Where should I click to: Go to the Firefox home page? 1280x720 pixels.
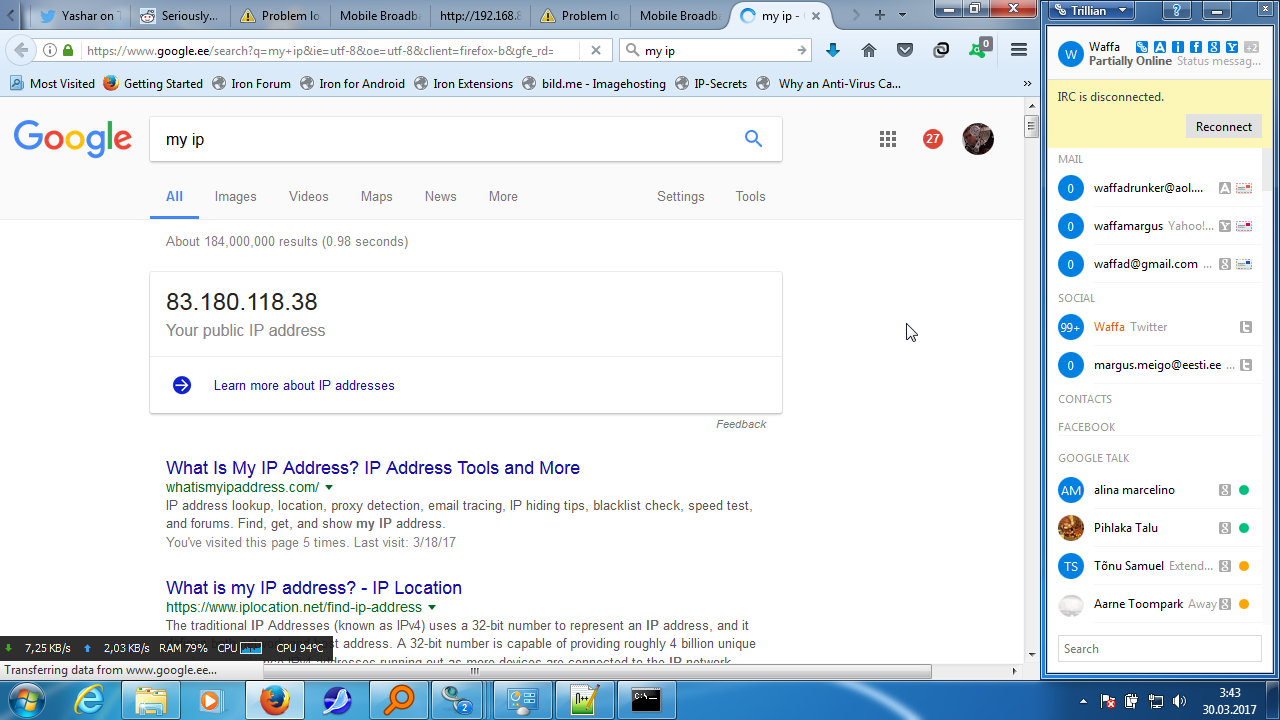point(869,50)
